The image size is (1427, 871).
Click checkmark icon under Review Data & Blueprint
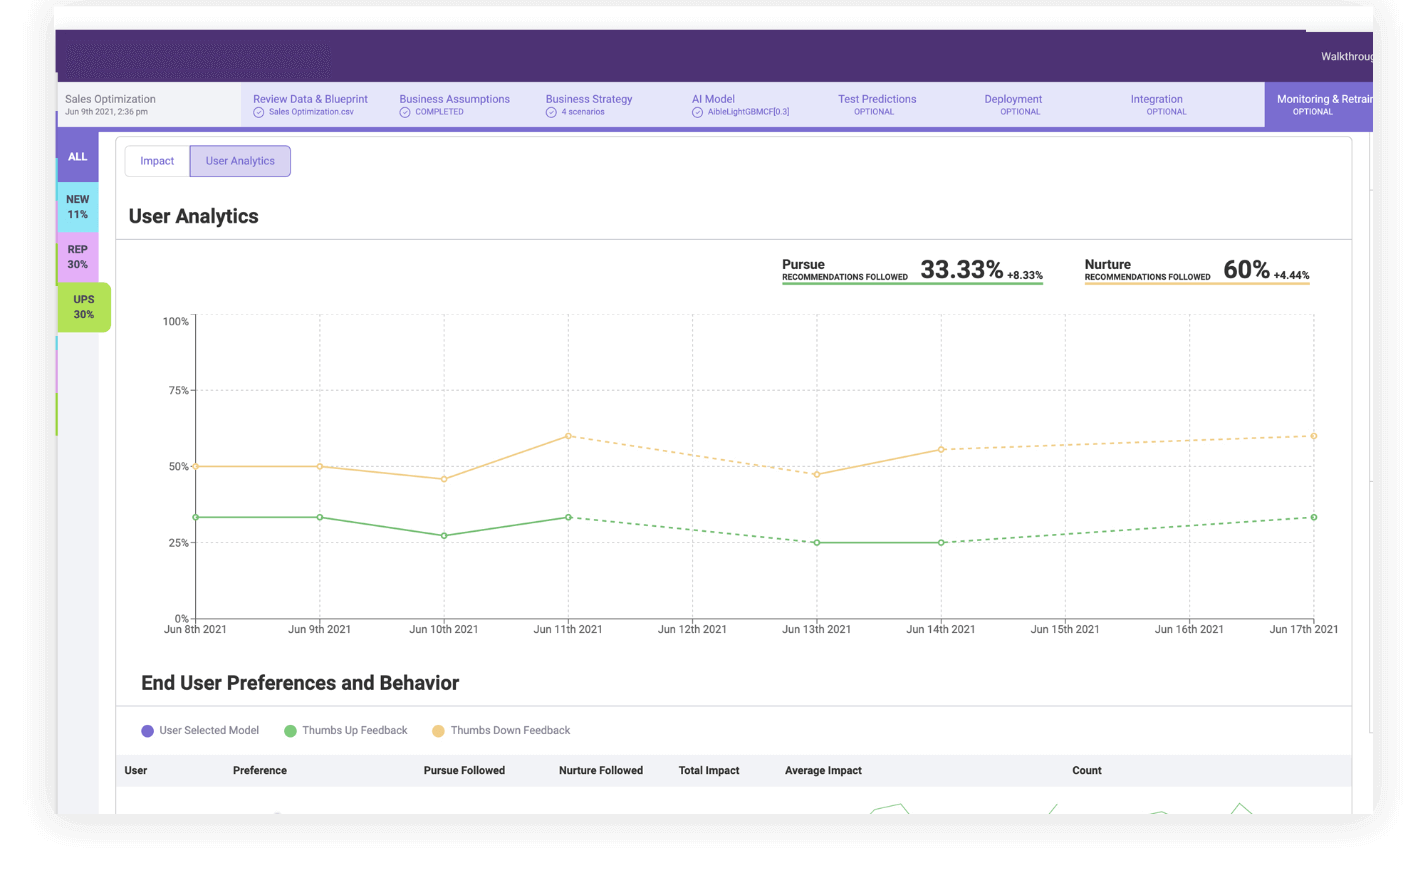tap(259, 113)
